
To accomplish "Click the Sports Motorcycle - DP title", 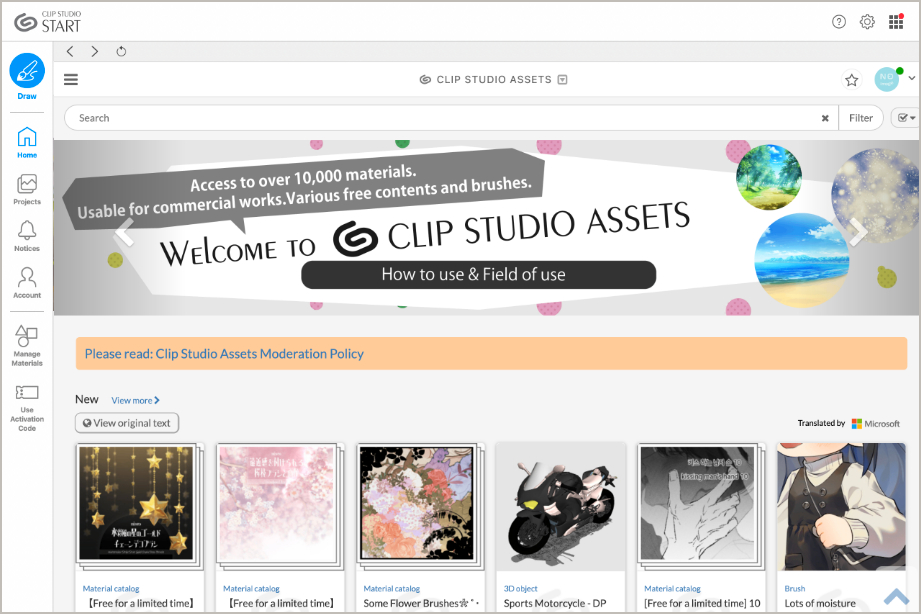I will pyautogui.click(x=555, y=603).
